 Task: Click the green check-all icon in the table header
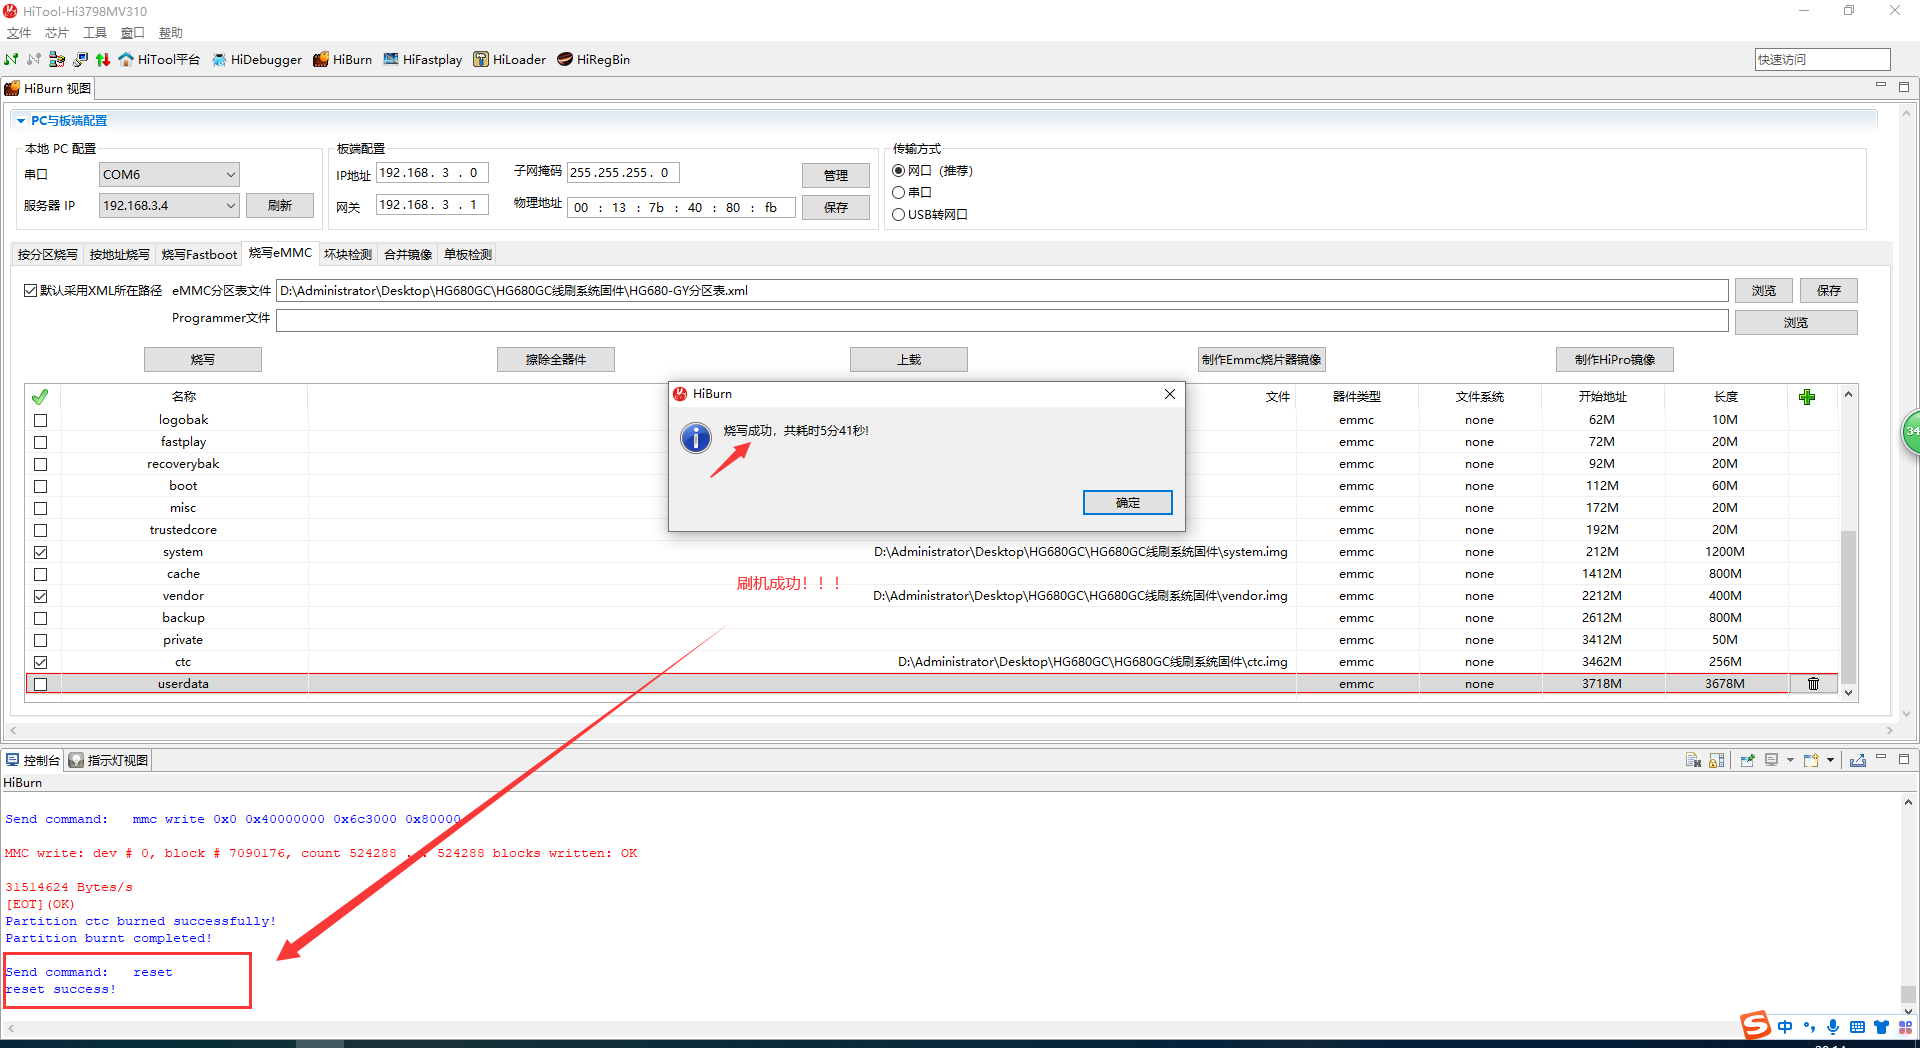(x=40, y=397)
